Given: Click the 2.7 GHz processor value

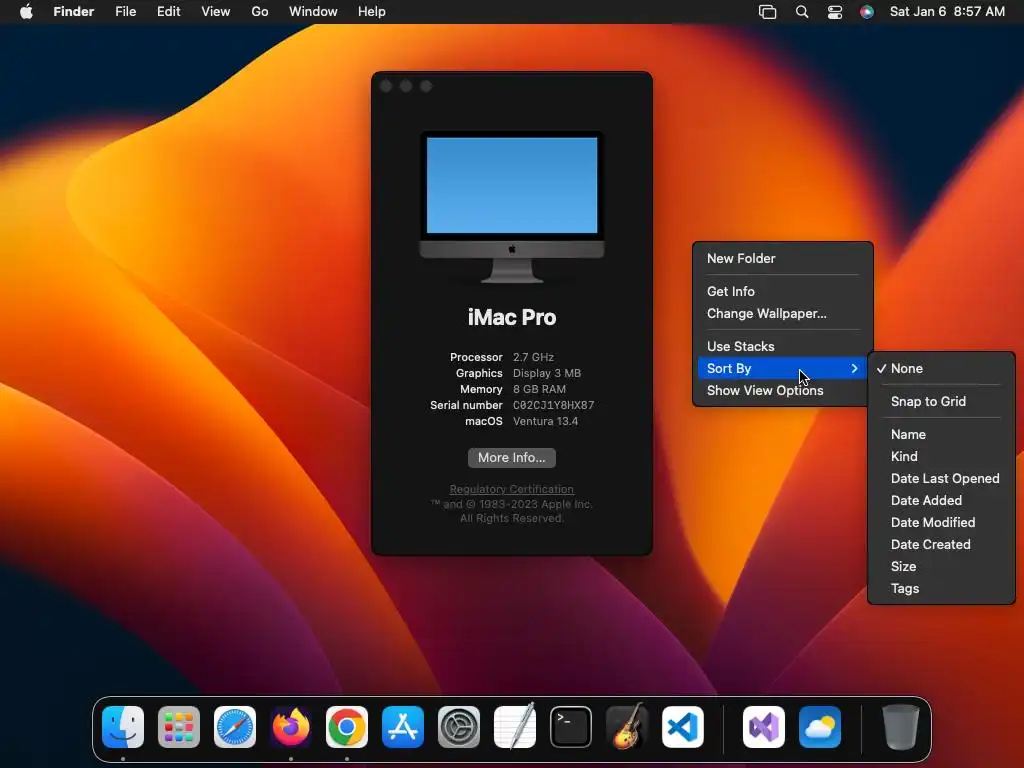Looking at the screenshot, I should pos(534,357).
